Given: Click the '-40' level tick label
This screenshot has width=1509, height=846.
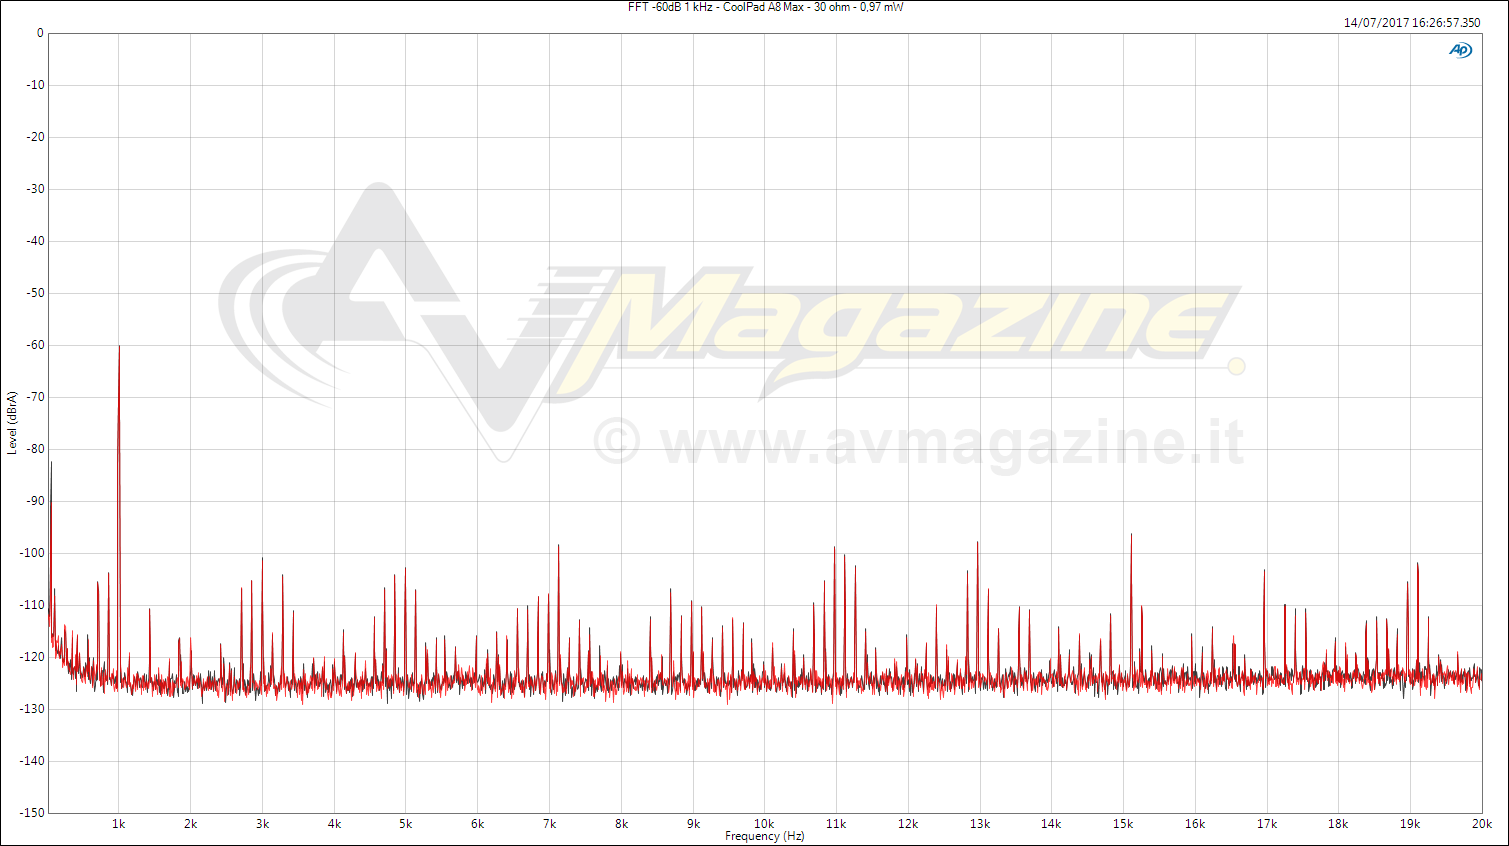Looking at the screenshot, I should [36, 241].
